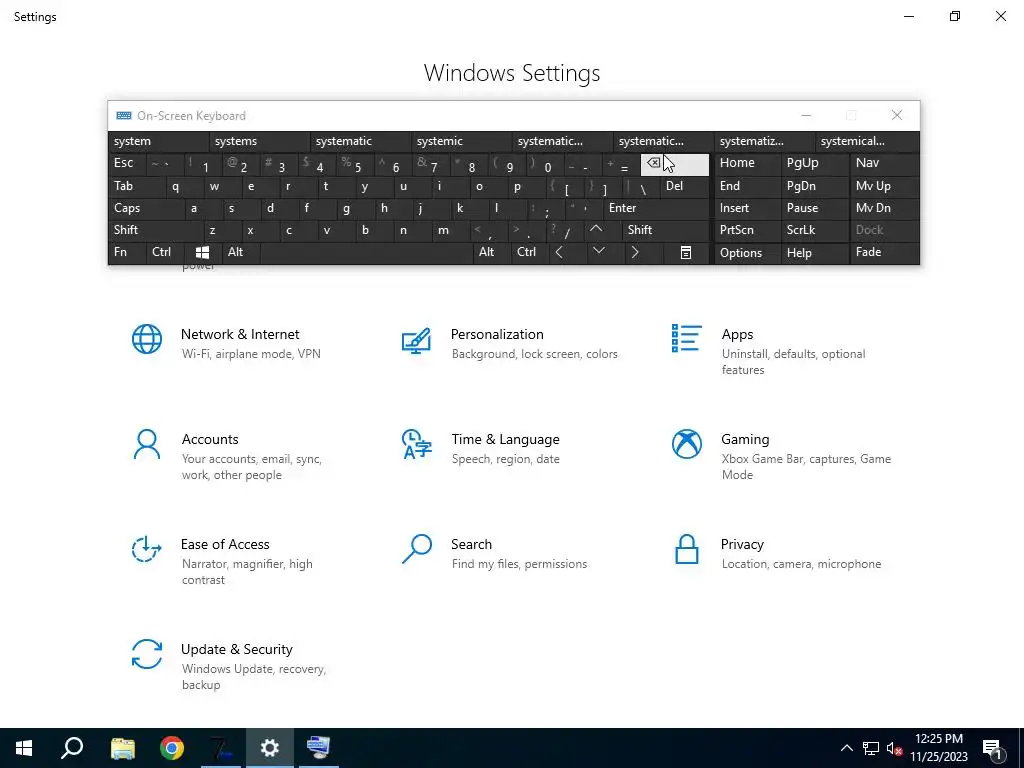Click the Insert key

click(747, 208)
